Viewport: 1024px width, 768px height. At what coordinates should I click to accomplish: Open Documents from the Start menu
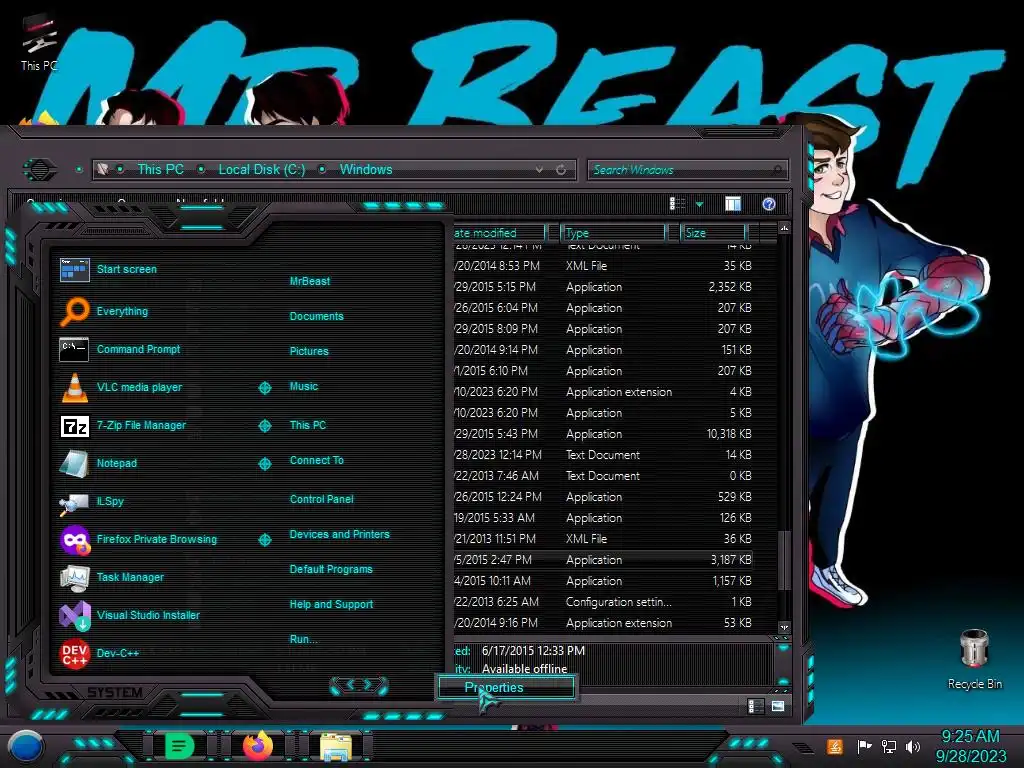(317, 316)
